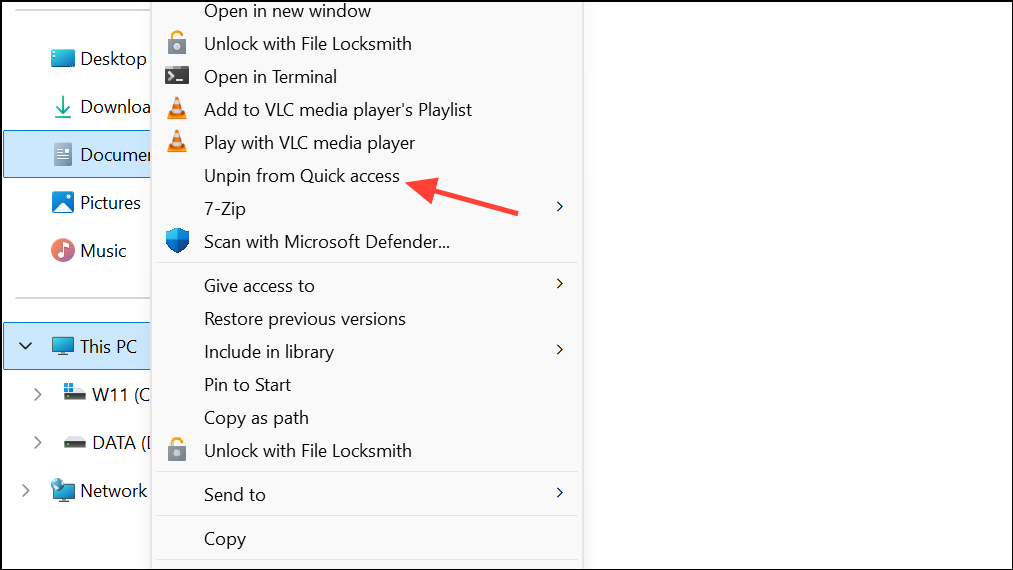The height and width of the screenshot is (570, 1013).
Task: Click the Terminal icon in context menu
Action: click(x=177, y=76)
